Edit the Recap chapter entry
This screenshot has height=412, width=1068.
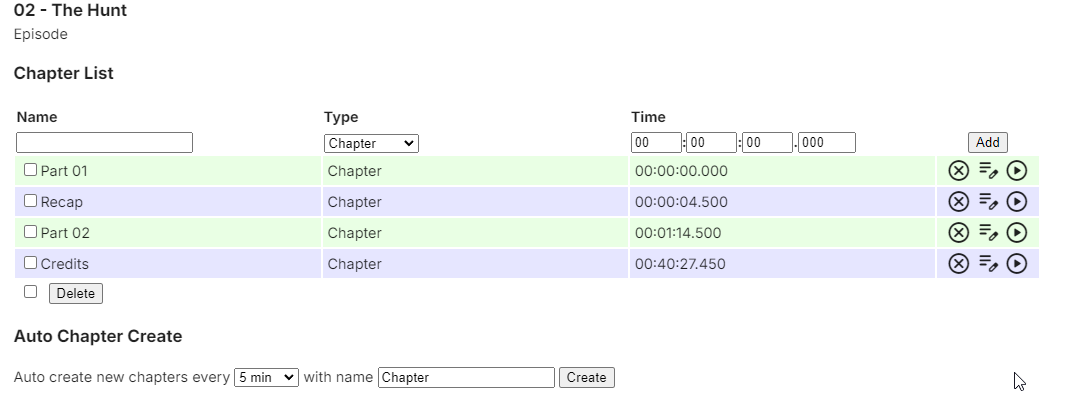click(x=988, y=202)
